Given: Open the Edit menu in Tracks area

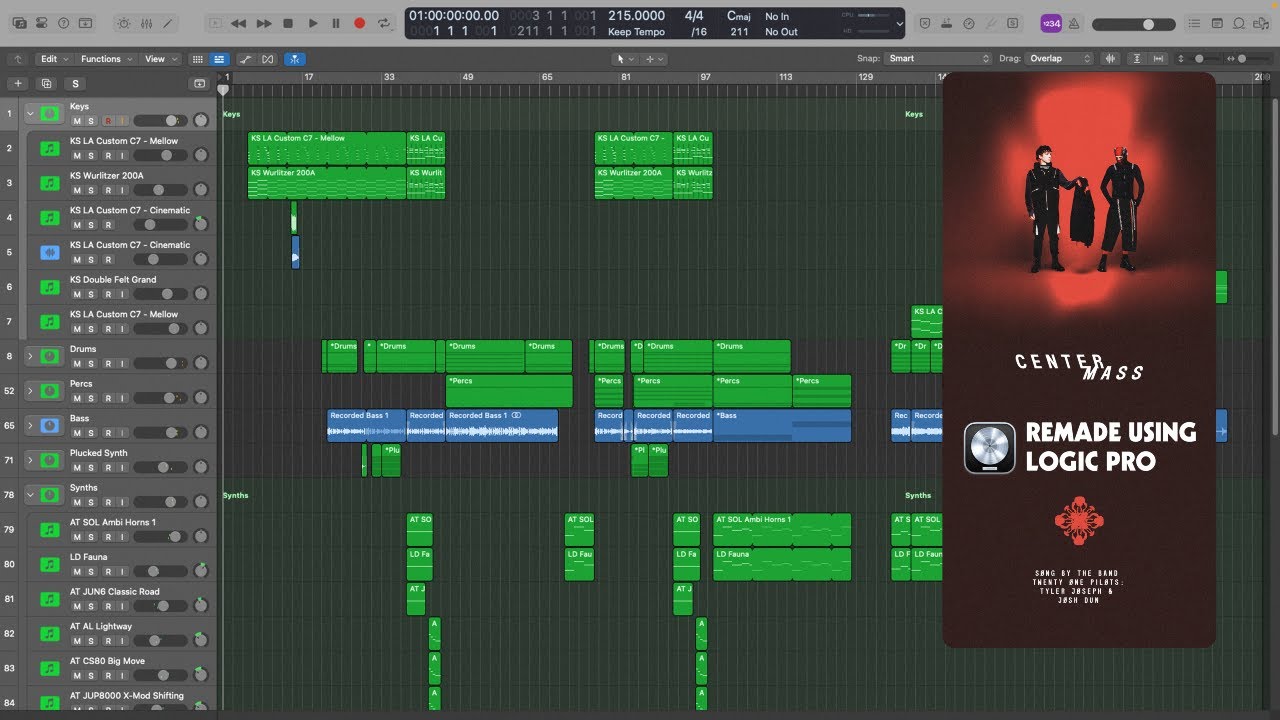Looking at the screenshot, I should pos(54,59).
